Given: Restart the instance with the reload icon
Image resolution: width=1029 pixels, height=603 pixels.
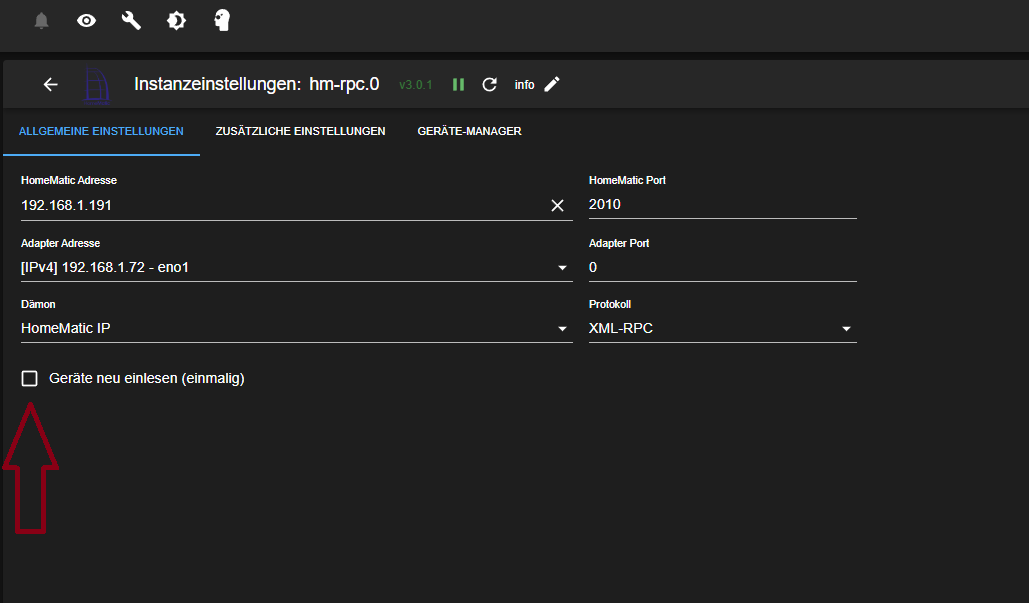Looking at the screenshot, I should [x=489, y=85].
